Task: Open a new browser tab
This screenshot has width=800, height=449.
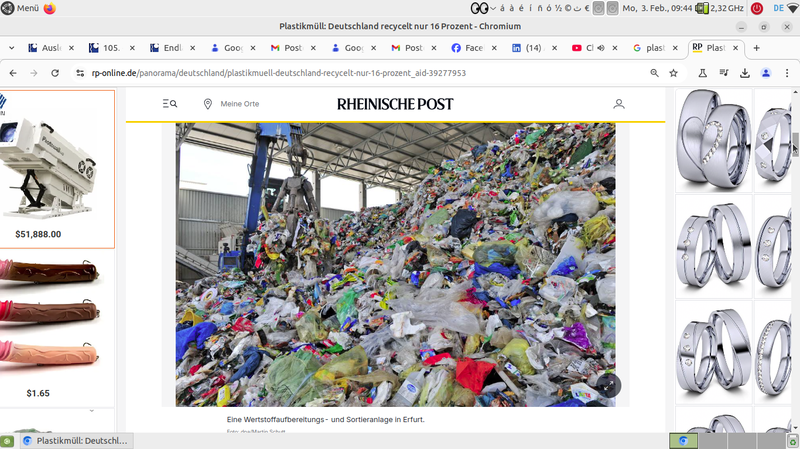Action: (757, 48)
